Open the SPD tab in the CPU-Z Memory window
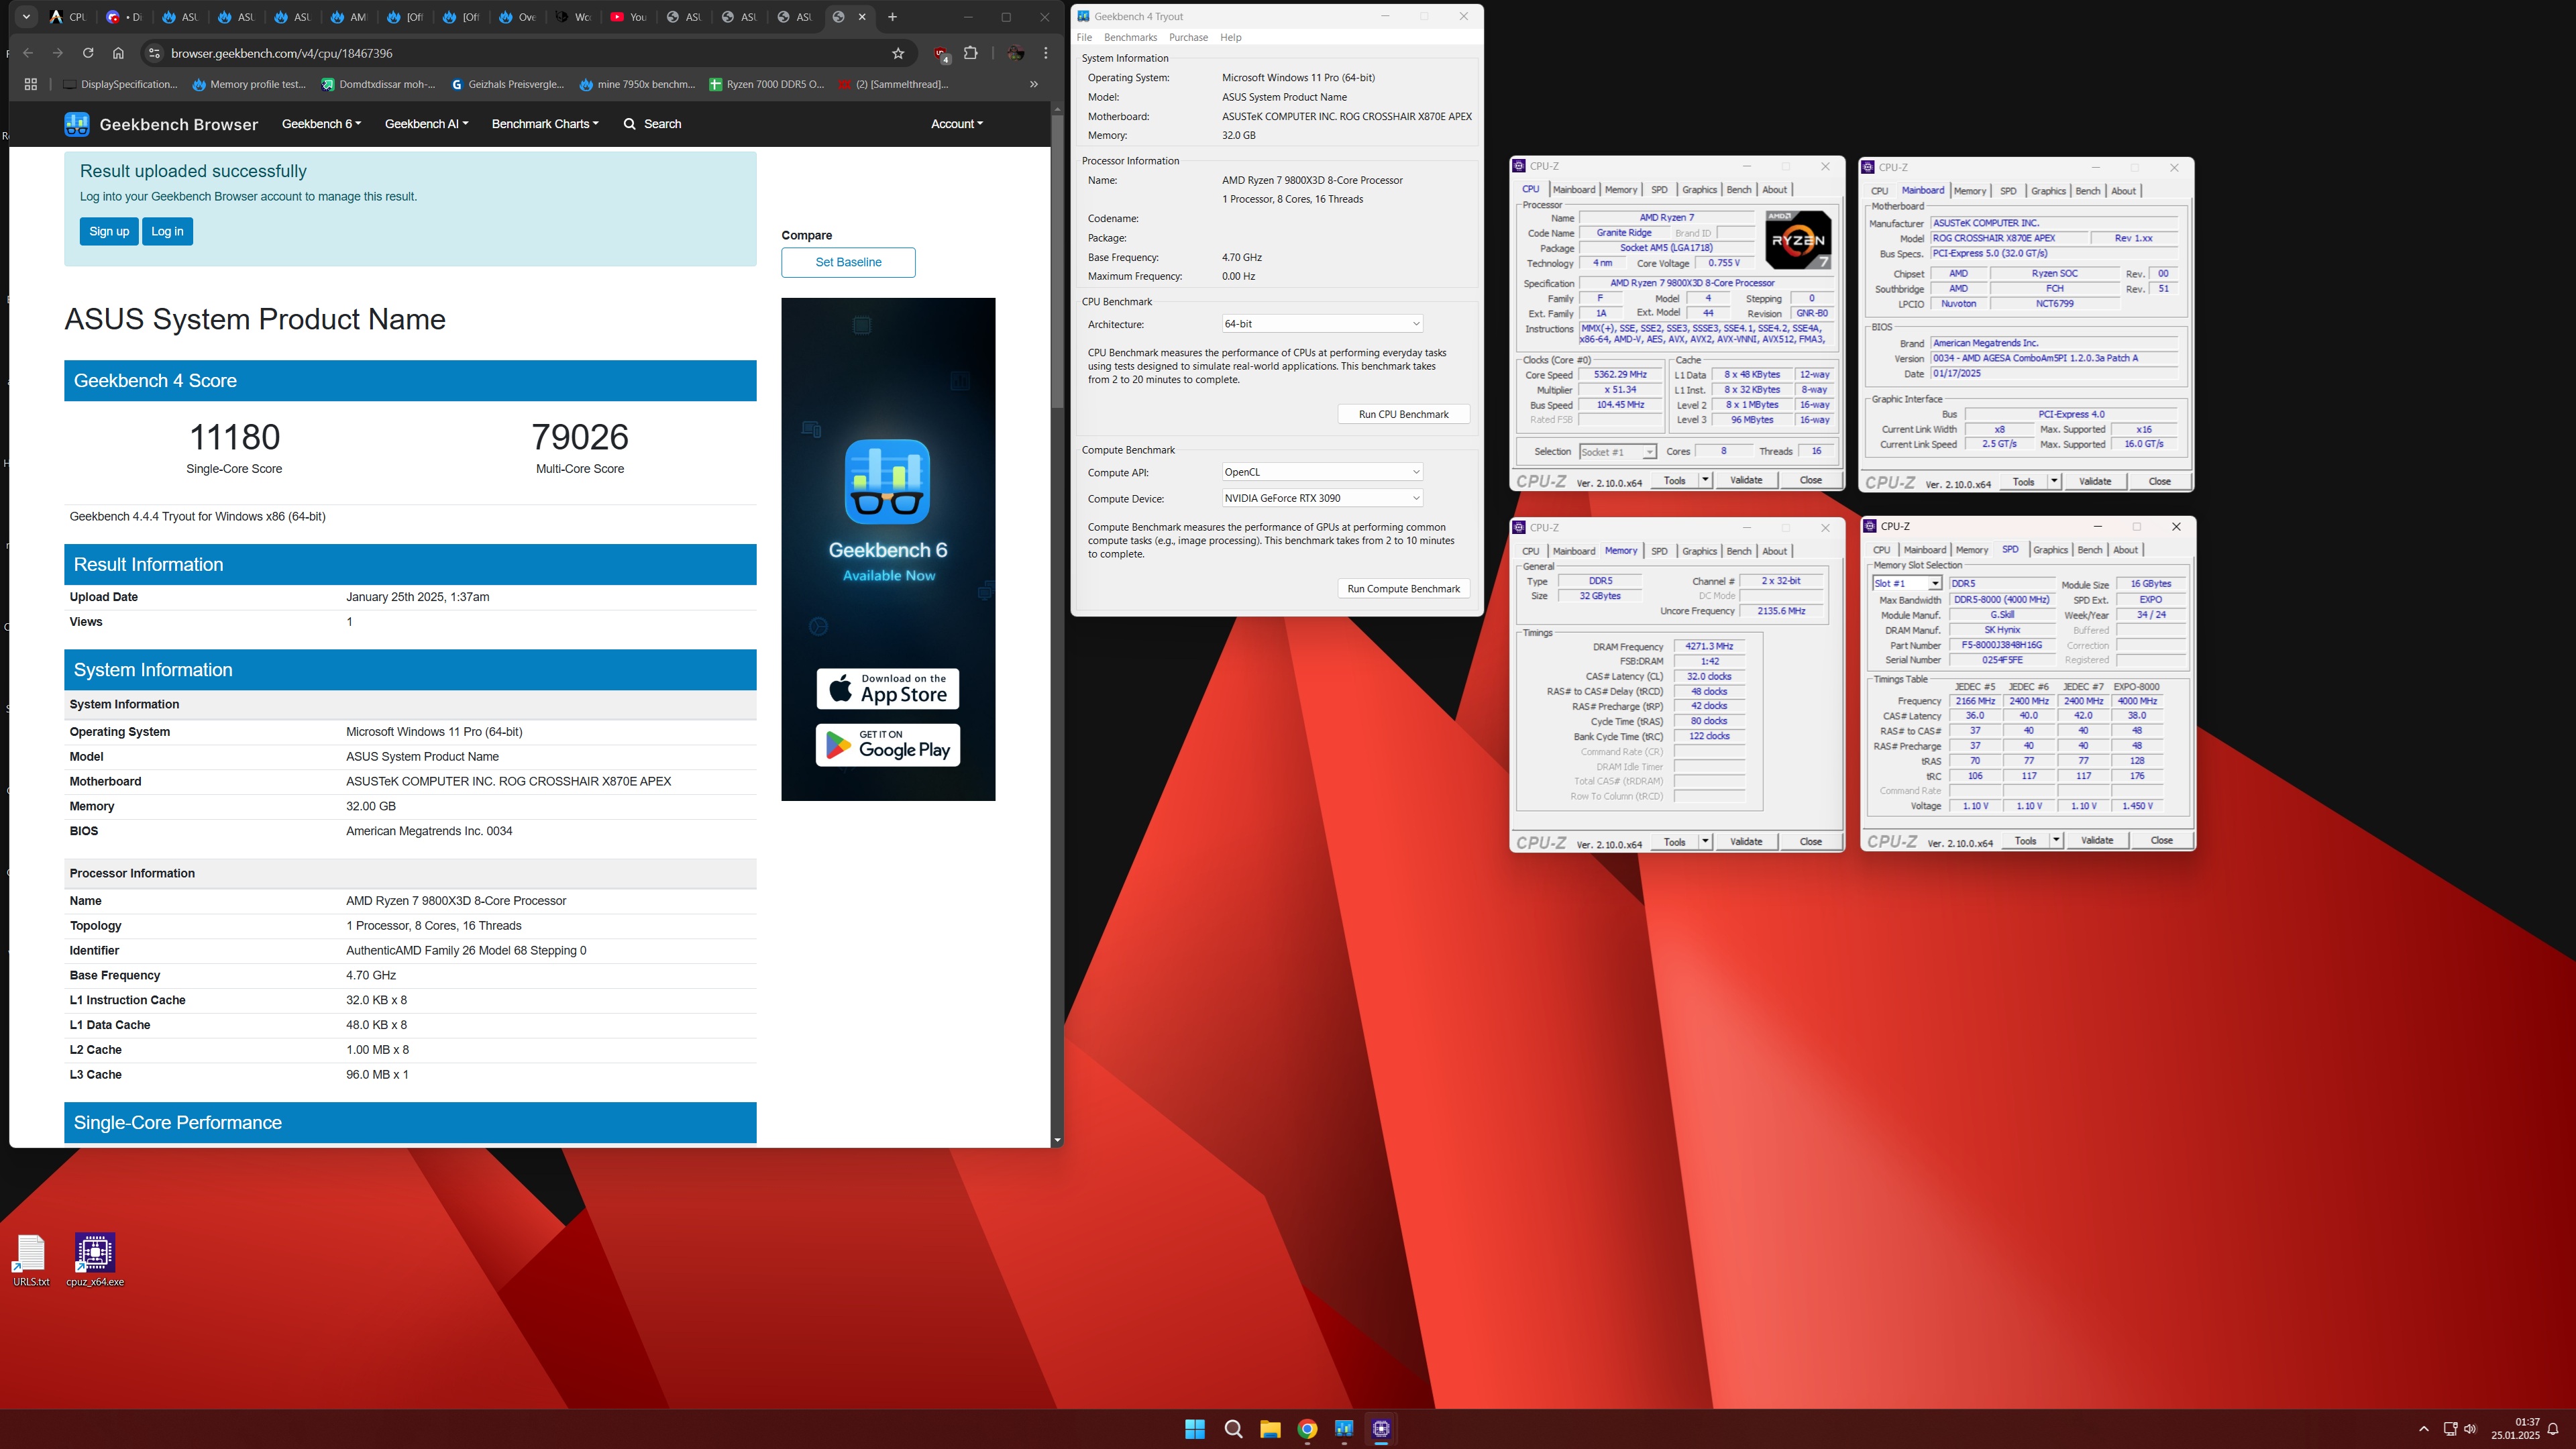Screen dimensions: 2576x1449 [x=1659, y=551]
